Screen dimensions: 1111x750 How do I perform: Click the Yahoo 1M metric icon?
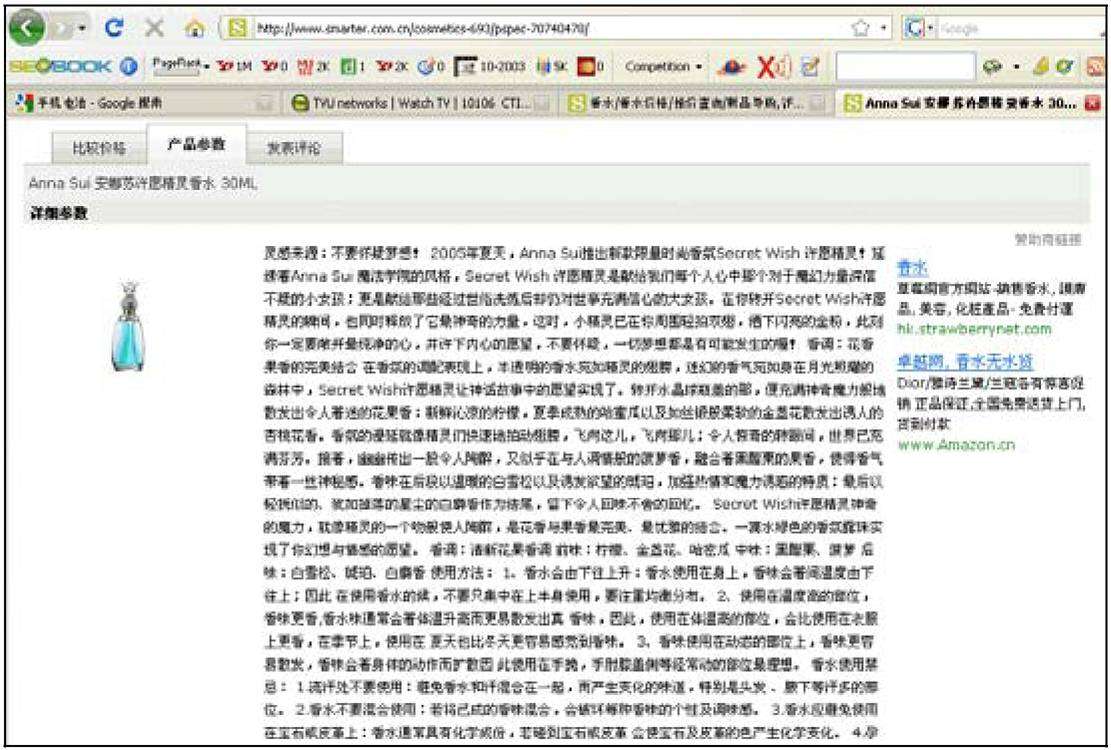coord(234,67)
